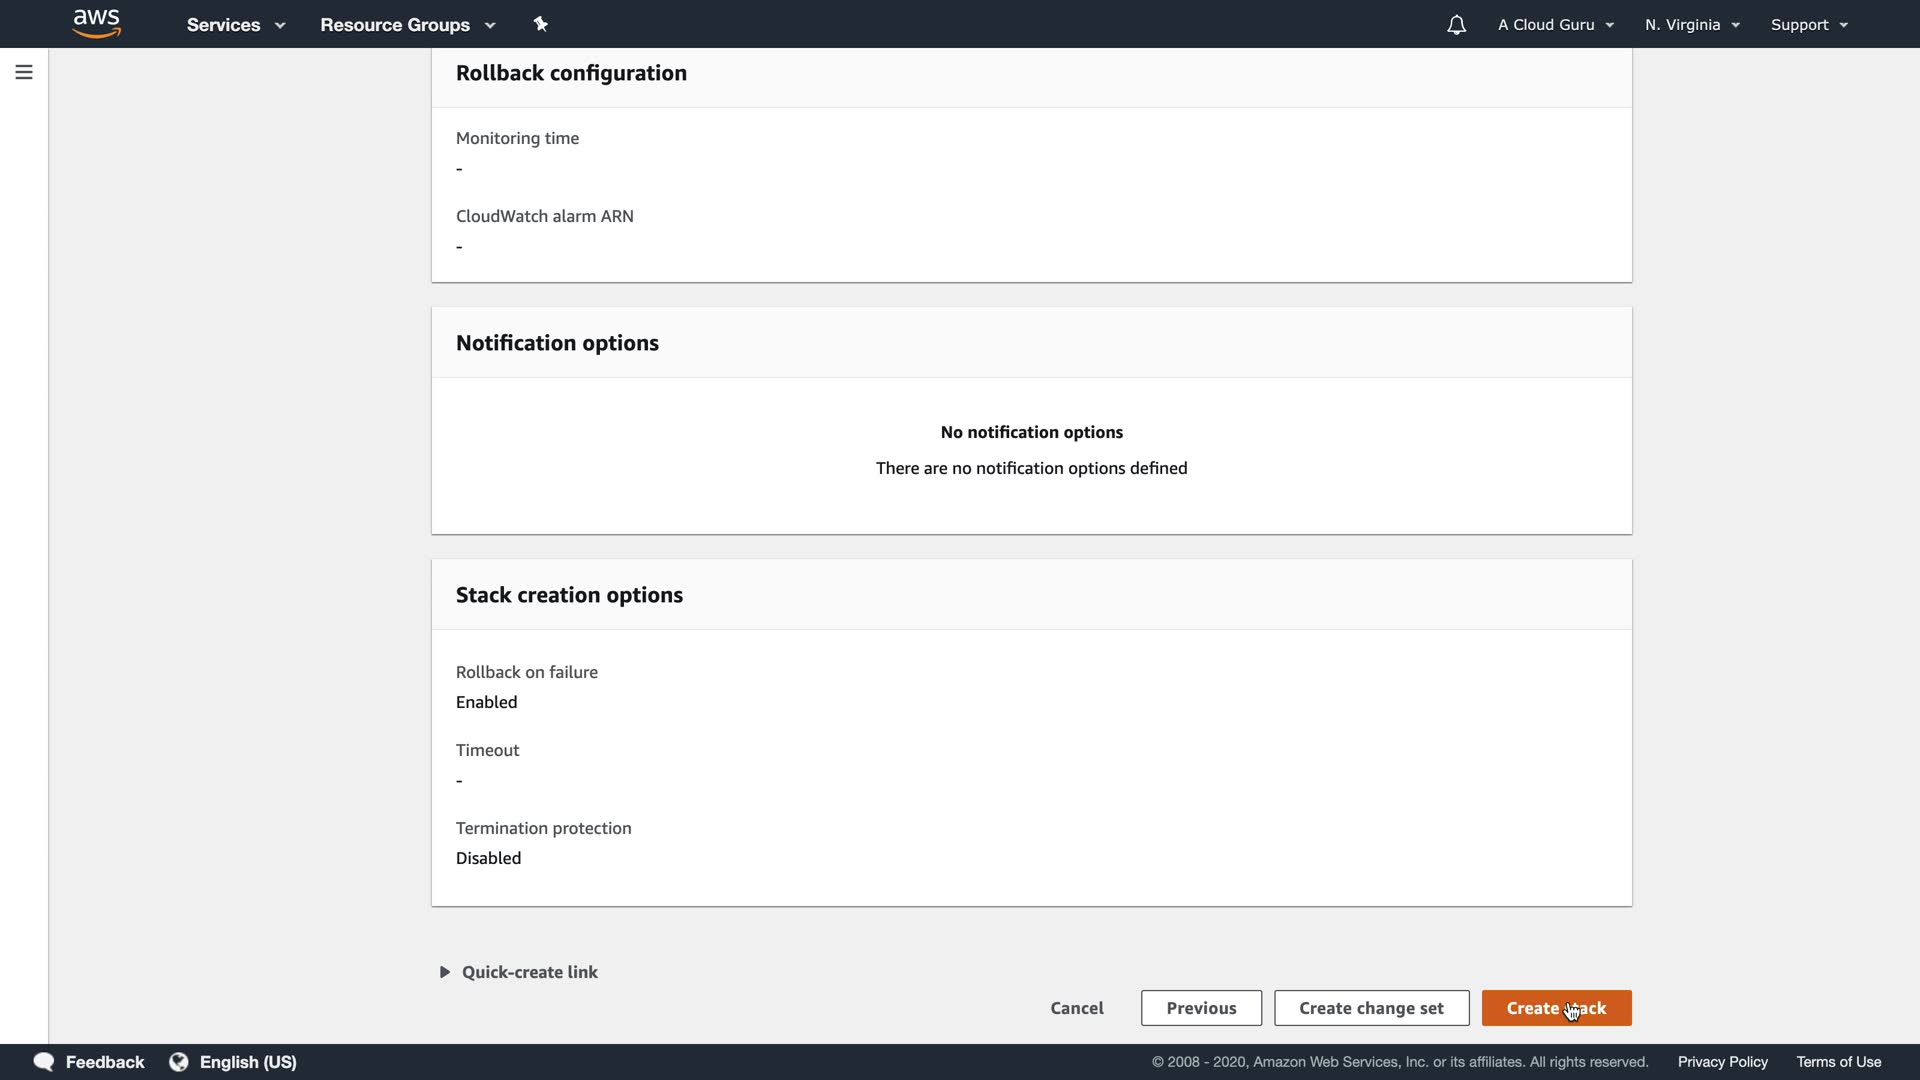The height and width of the screenshot is (1080, 1920).
Task: Open the notifications bell
Action: click(x=1456, y=25)
